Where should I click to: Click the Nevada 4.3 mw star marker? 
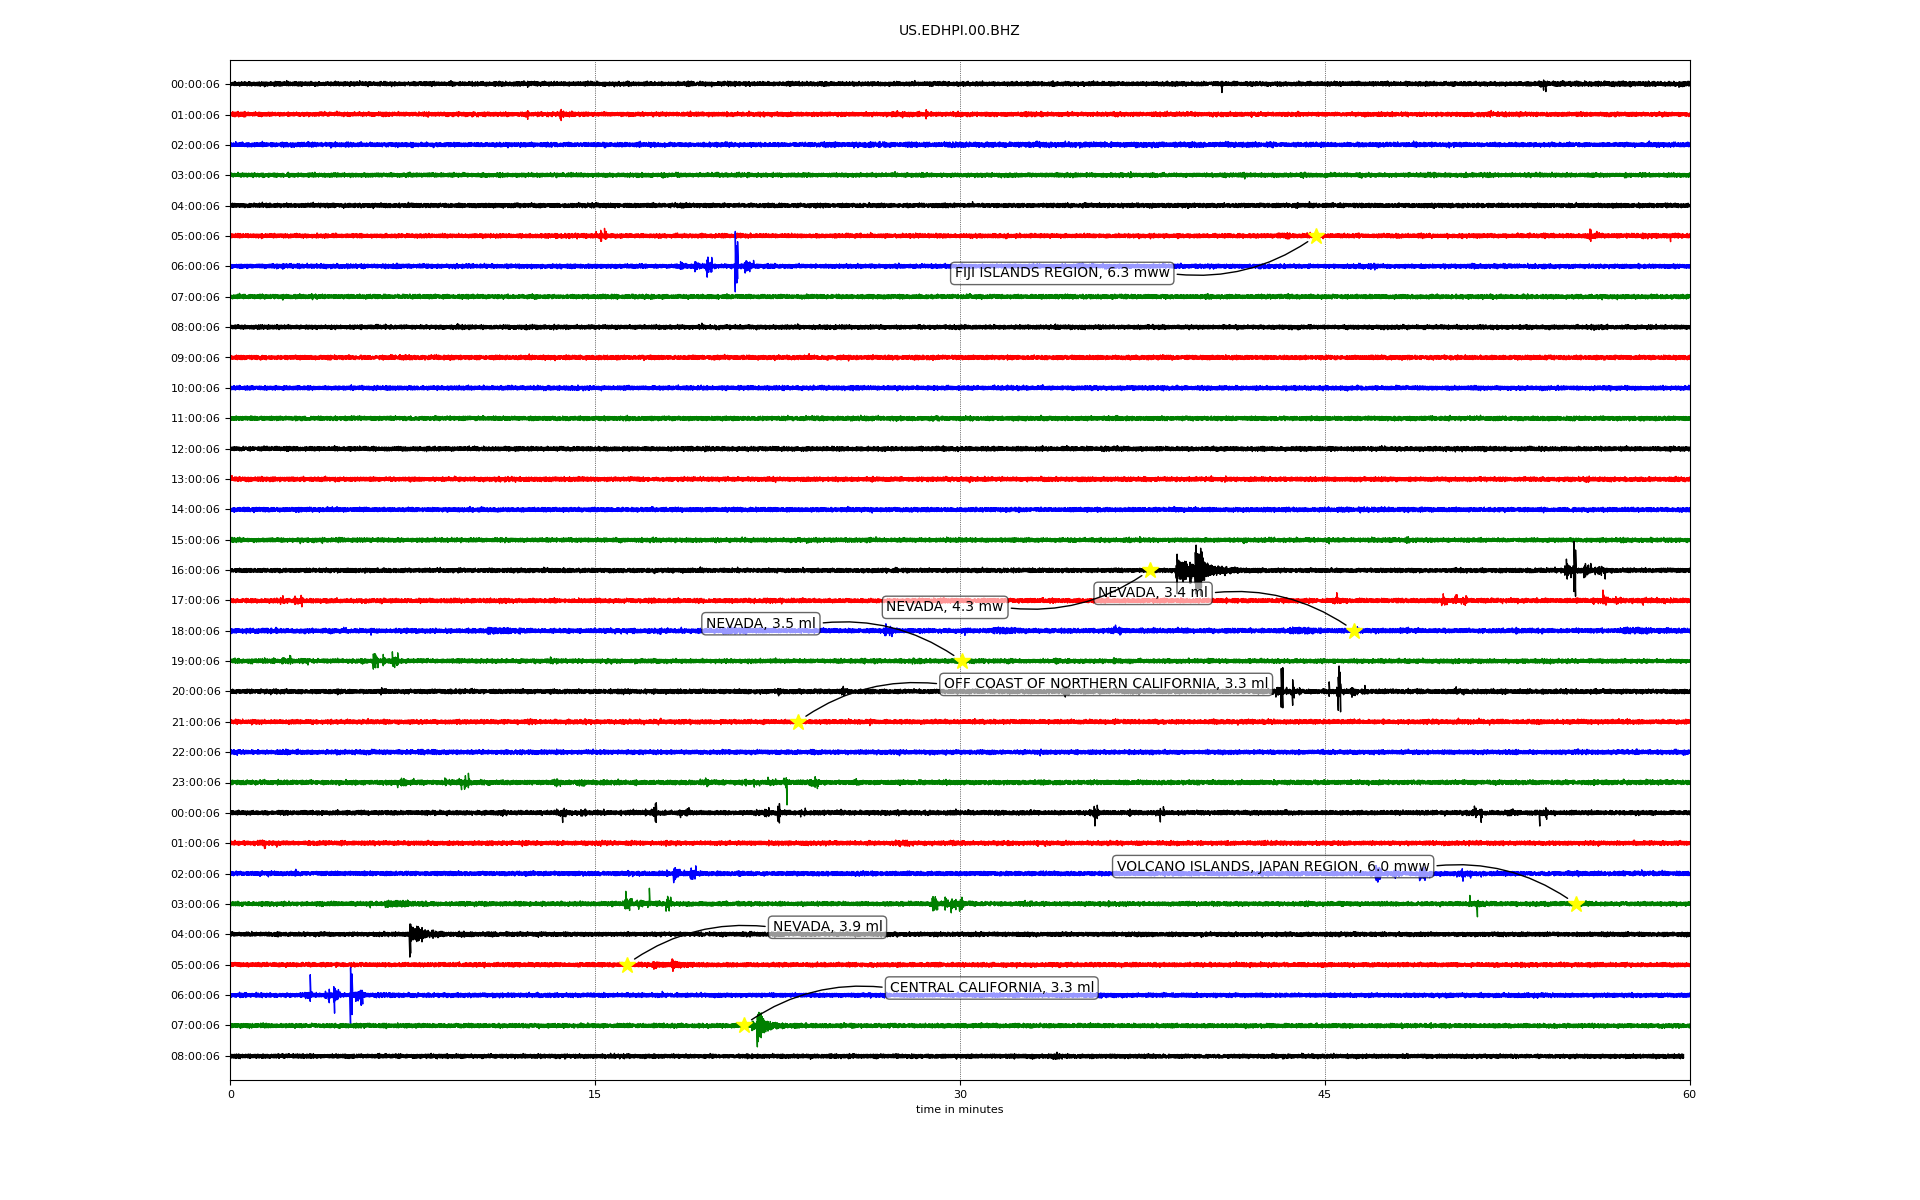[1150, 570]
